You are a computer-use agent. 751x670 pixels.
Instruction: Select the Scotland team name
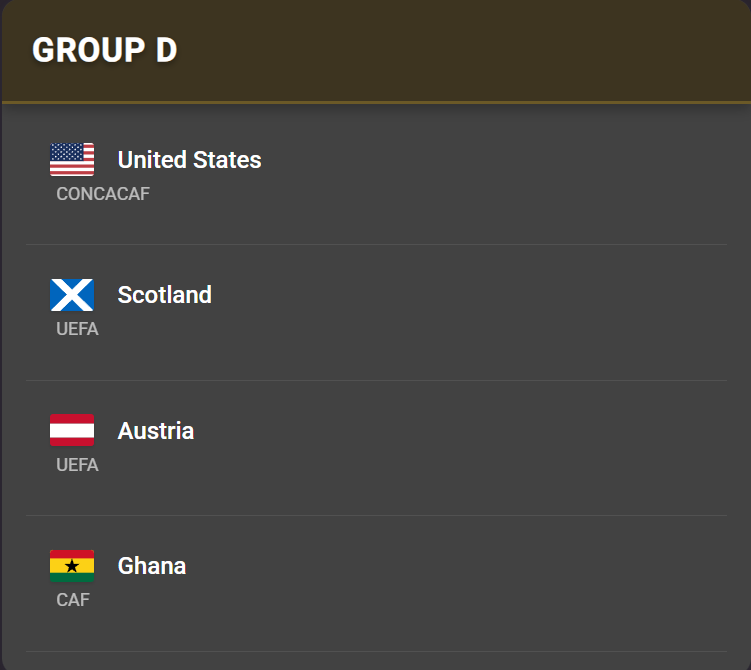click(164, 295)
